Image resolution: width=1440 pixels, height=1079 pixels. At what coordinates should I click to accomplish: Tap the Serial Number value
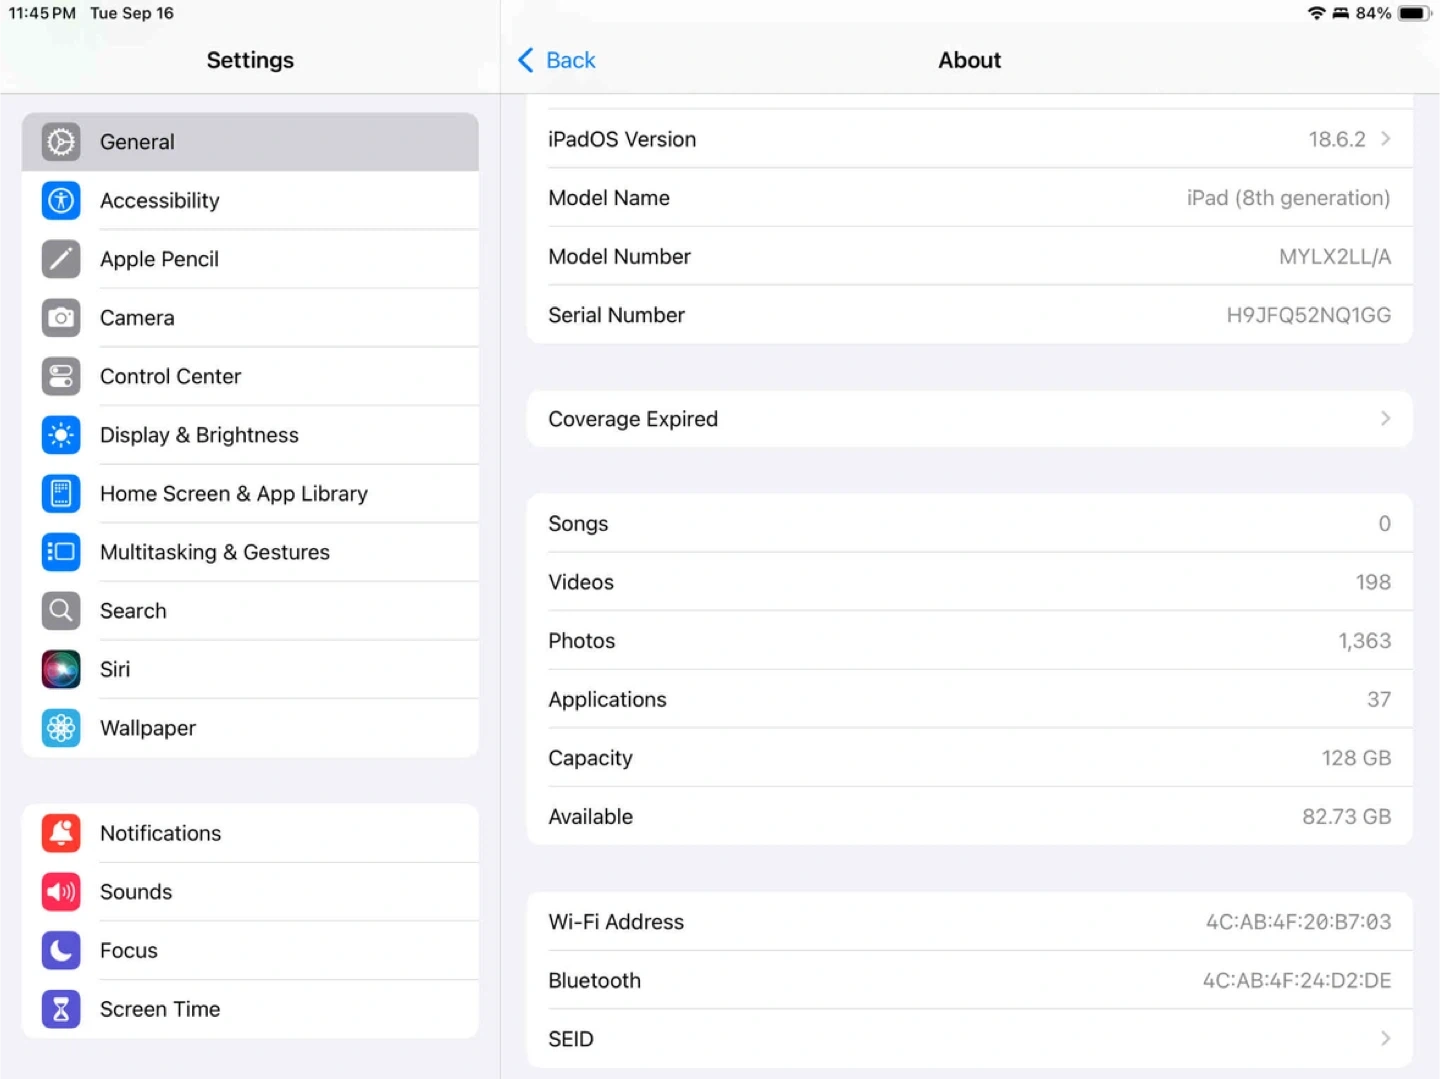[x=1308, y=315]
